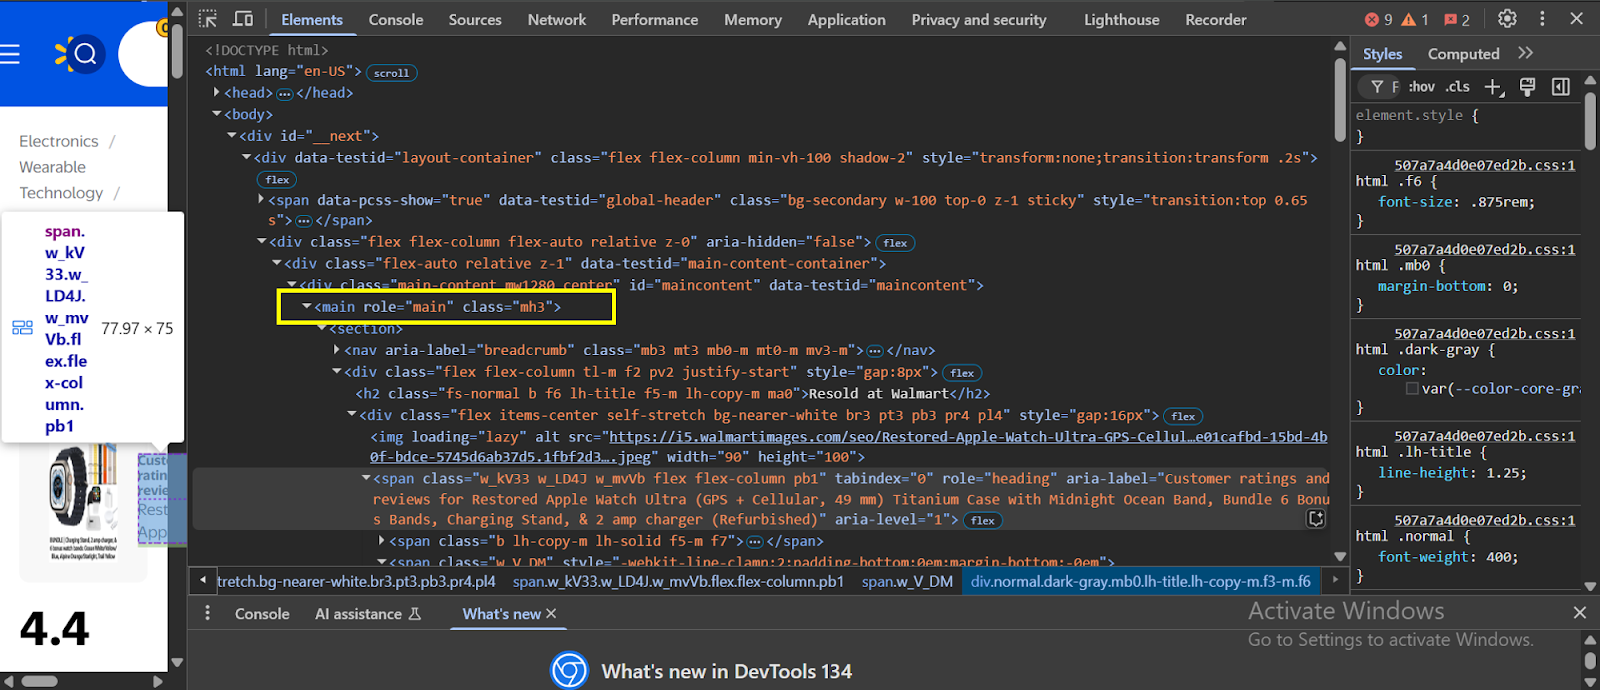Open the Network tab
Screen dimensions: 1600x690
point(557,19)
